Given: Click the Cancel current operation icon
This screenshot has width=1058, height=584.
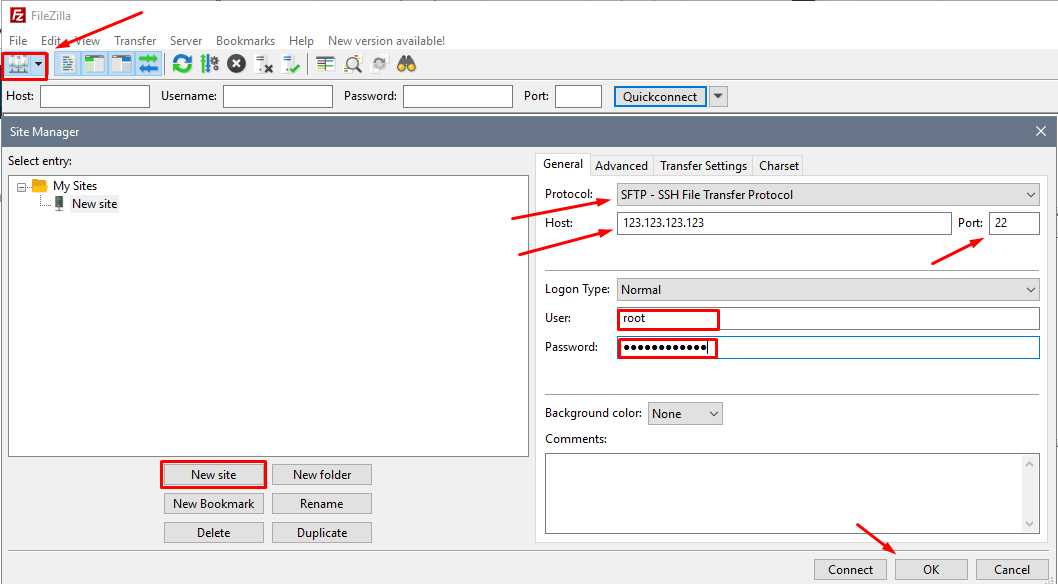Looking at the screenshot, I should [x=236, y=65].
